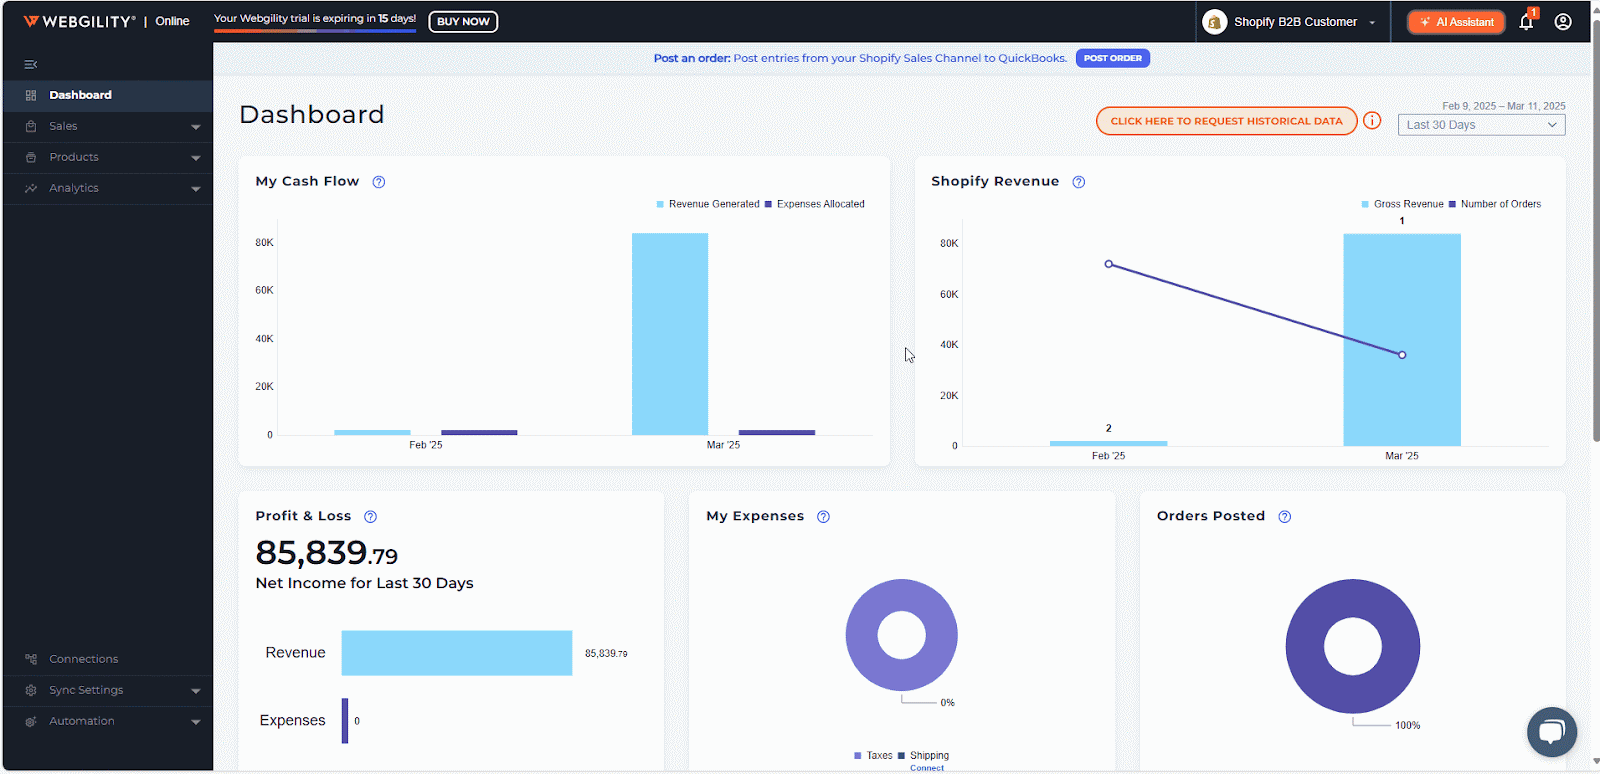This screenshot has width=1600, height=774.
Task: Go to Connections in the sidebar
Action: (84, 659)
